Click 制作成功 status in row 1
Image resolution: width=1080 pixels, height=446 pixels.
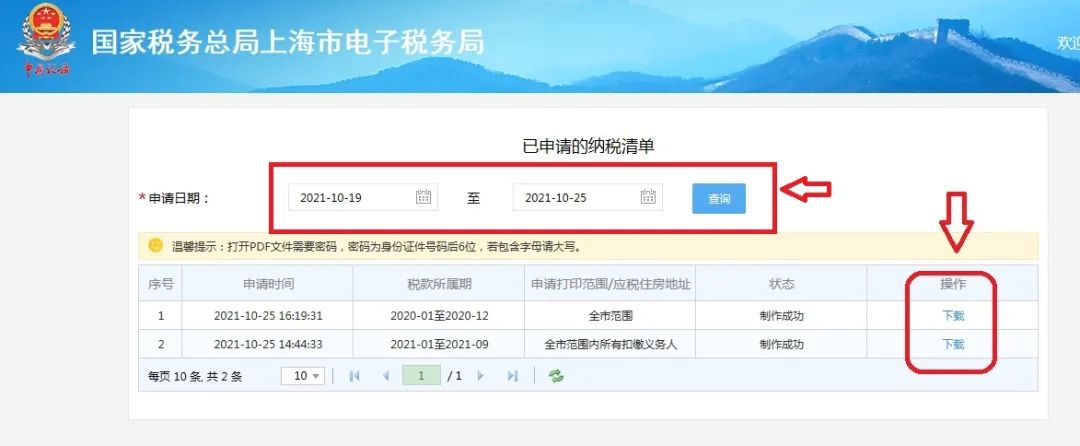[x=781, y=316]
